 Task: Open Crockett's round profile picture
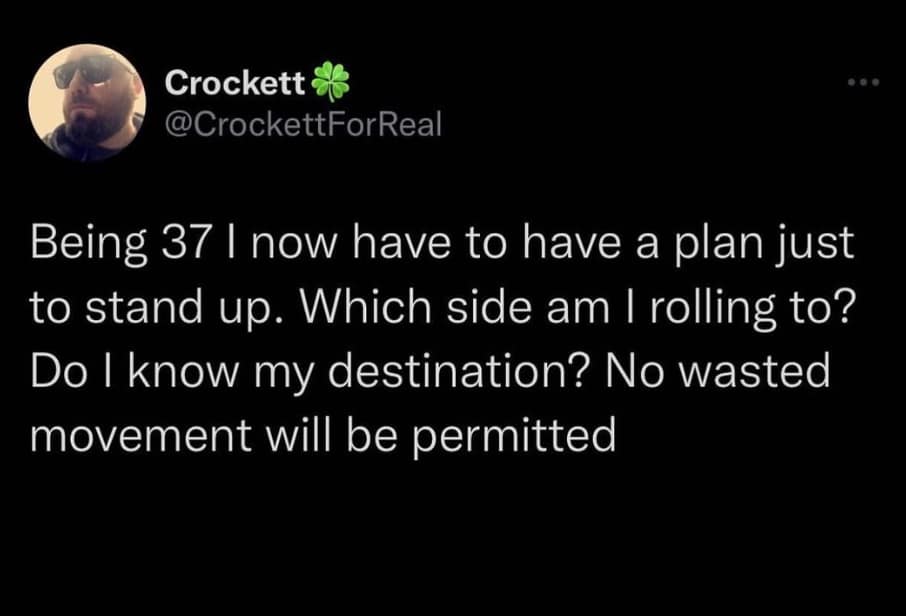pos(87,103)
